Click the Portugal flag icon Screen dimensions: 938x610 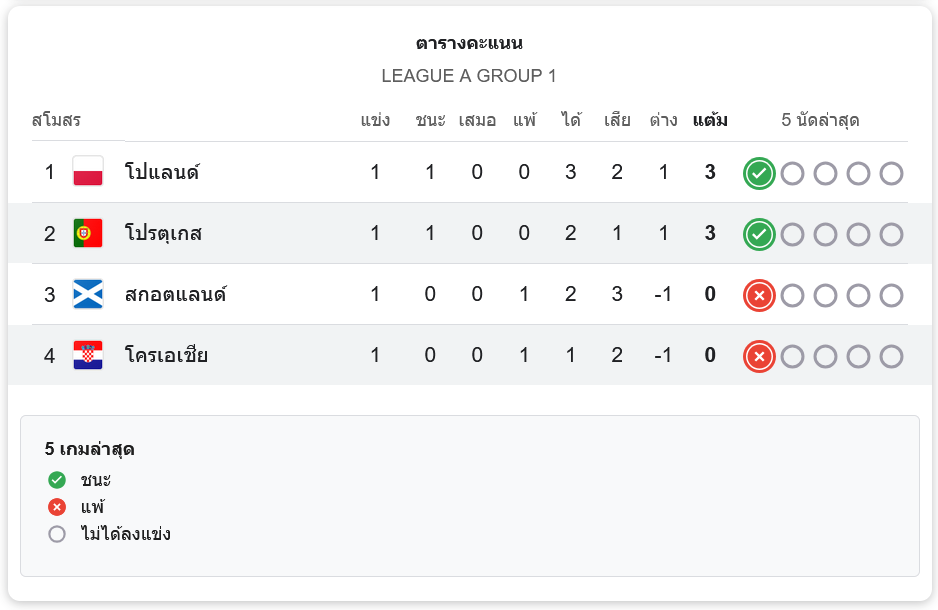[88, 233]
